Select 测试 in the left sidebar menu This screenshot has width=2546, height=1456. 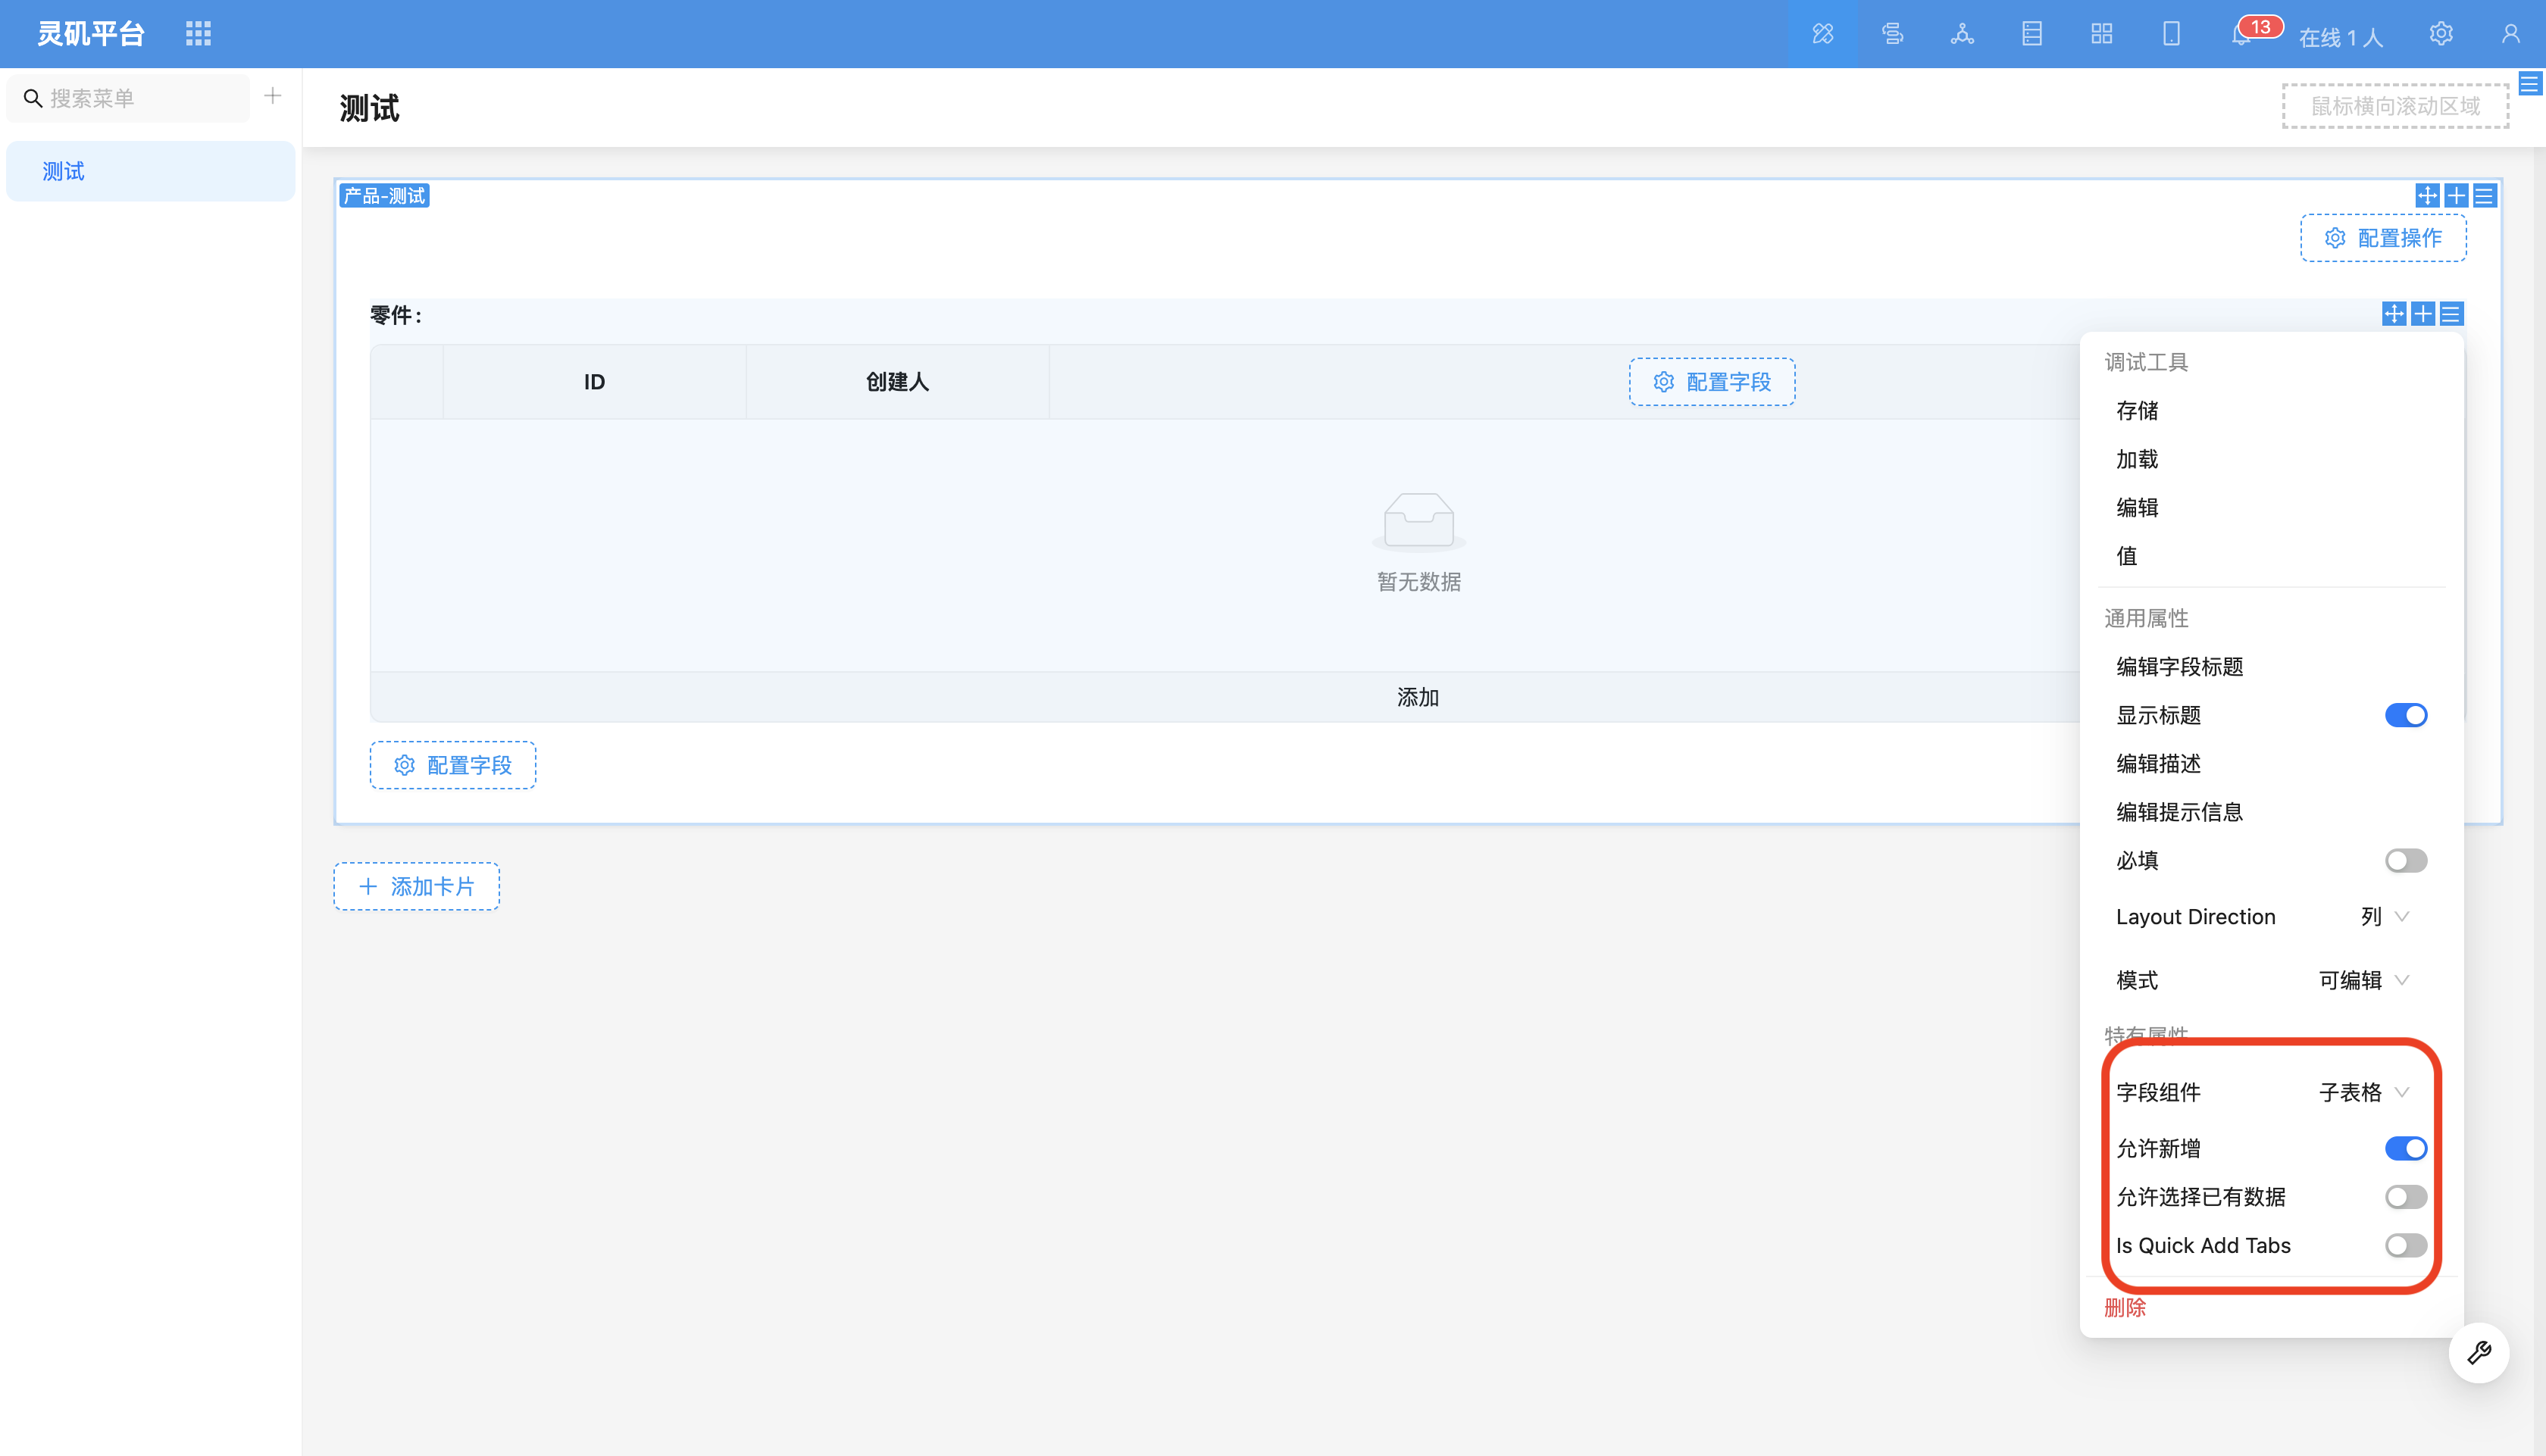[150, 171]
